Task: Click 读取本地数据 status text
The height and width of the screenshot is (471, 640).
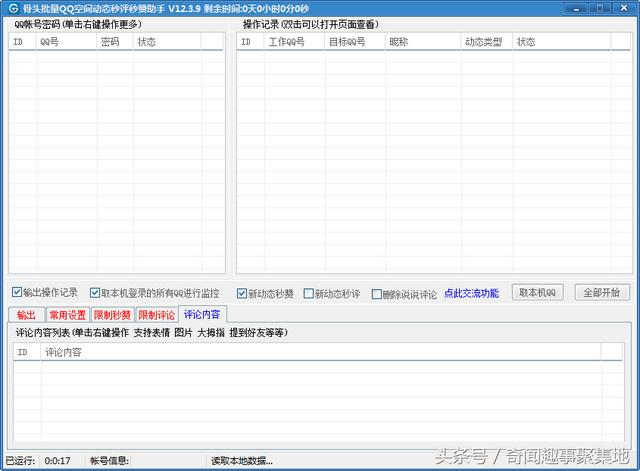Action: tap(242, 461)
